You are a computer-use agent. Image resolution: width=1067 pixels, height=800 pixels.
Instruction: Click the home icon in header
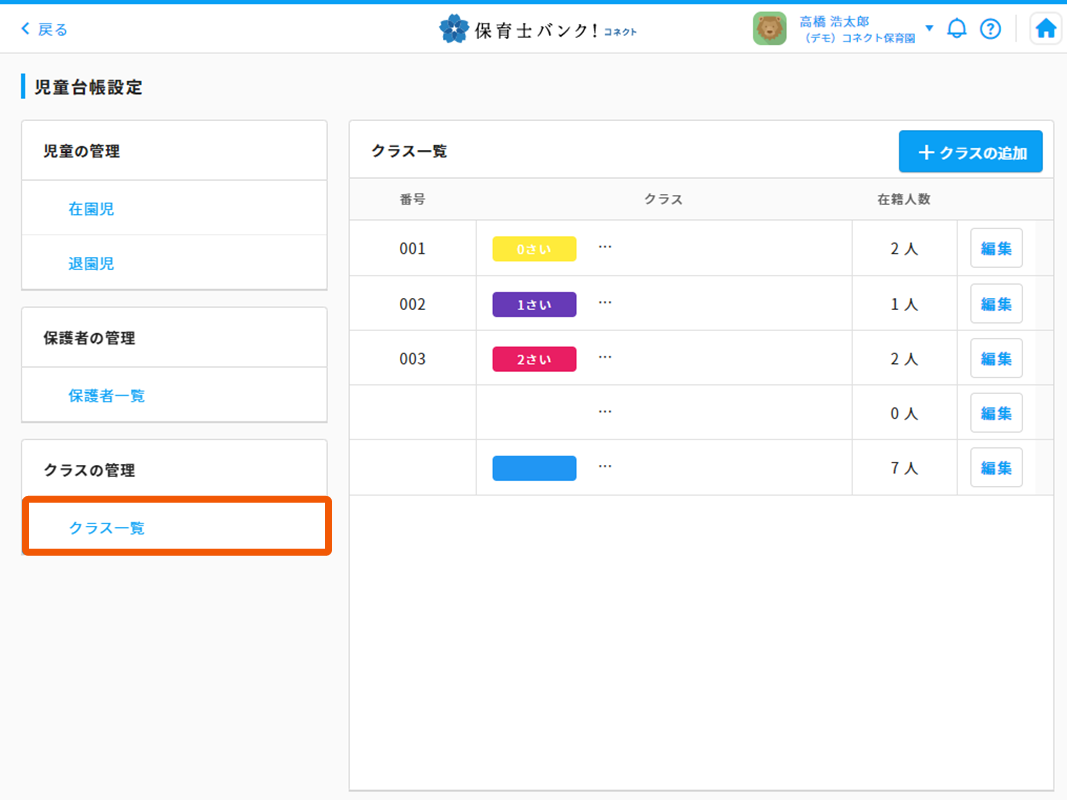pyautogui.click(x=1045, y=29)
